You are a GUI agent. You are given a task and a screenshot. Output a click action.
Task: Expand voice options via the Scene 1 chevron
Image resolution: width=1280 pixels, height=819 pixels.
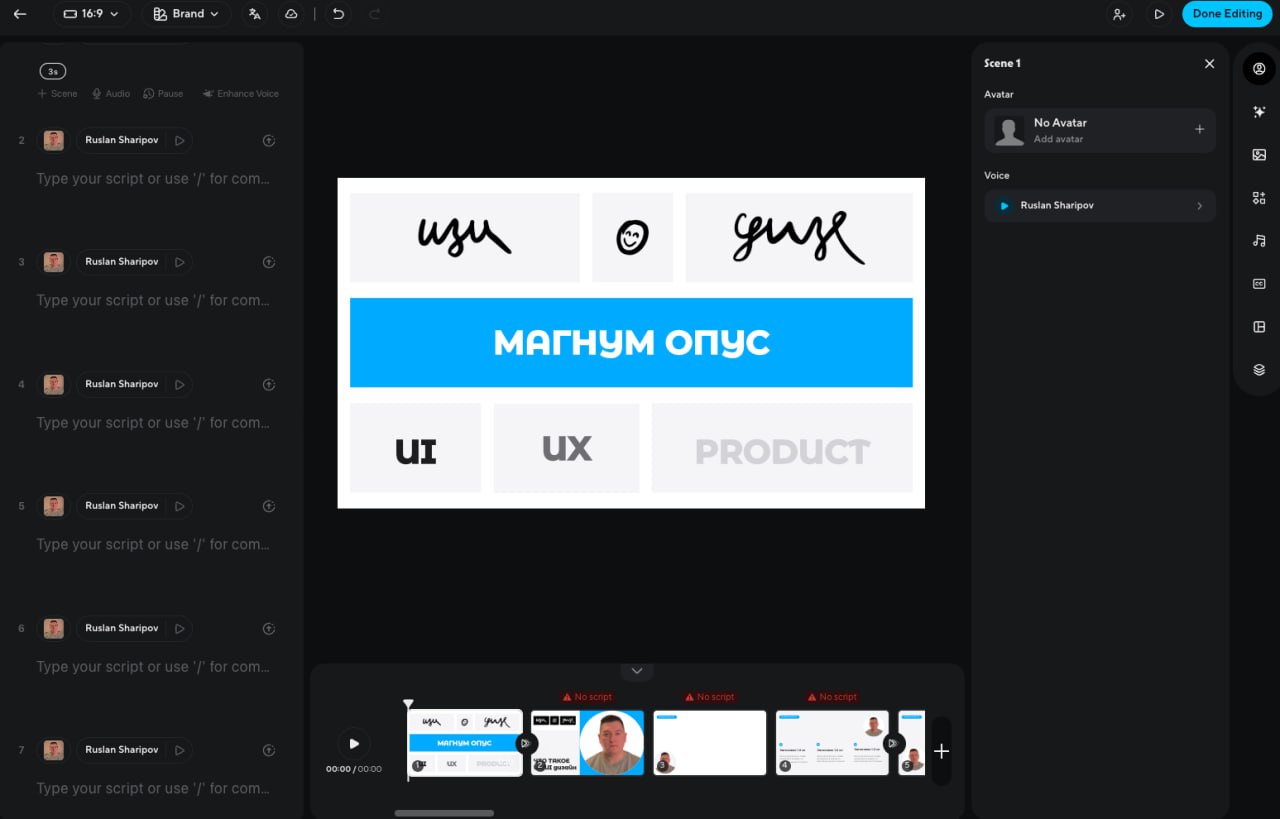click(x=1199, y=206)
